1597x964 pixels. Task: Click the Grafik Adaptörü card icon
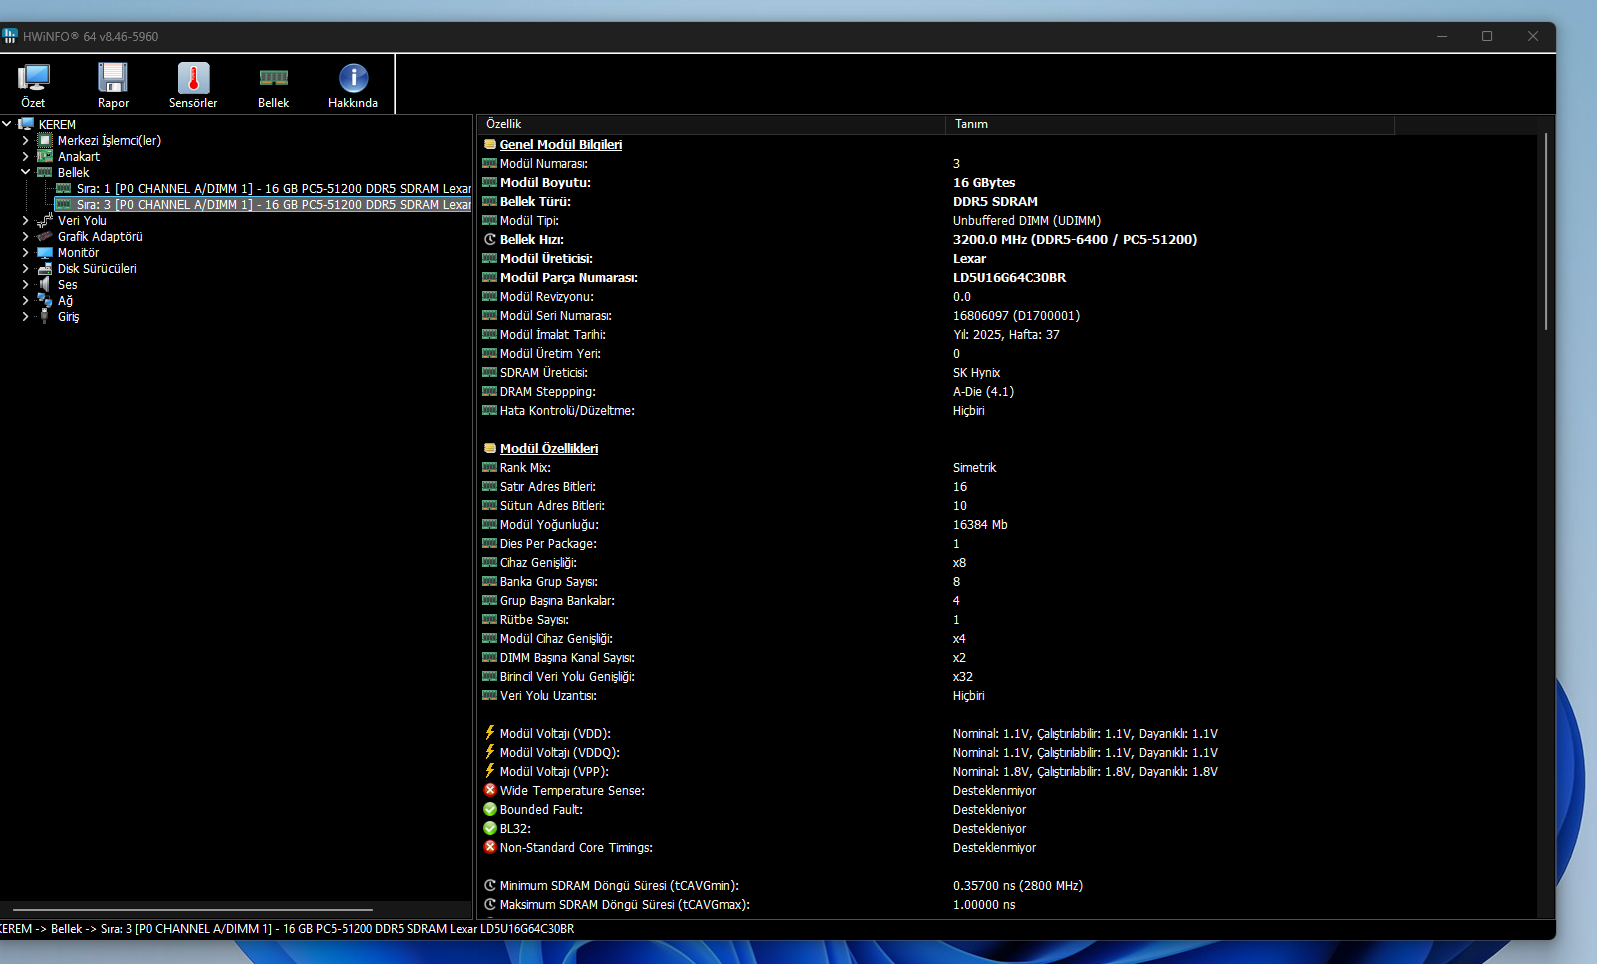[45, 236]
